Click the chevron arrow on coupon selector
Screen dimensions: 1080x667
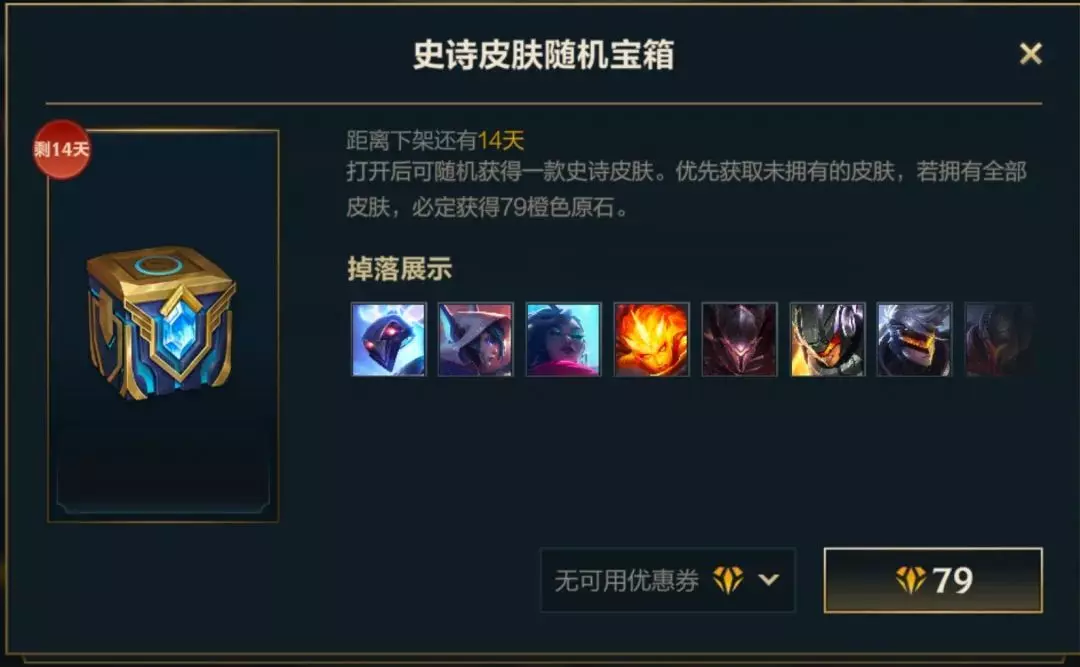click(x=769, y=580)
